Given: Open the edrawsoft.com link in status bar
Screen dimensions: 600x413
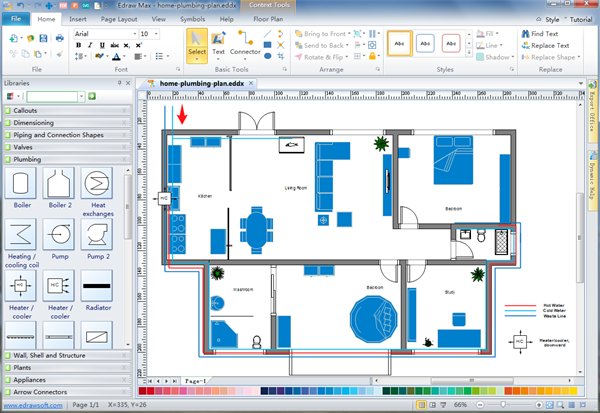Looking at the screenshot, I should pyautogui.click(x=24, y=406).
